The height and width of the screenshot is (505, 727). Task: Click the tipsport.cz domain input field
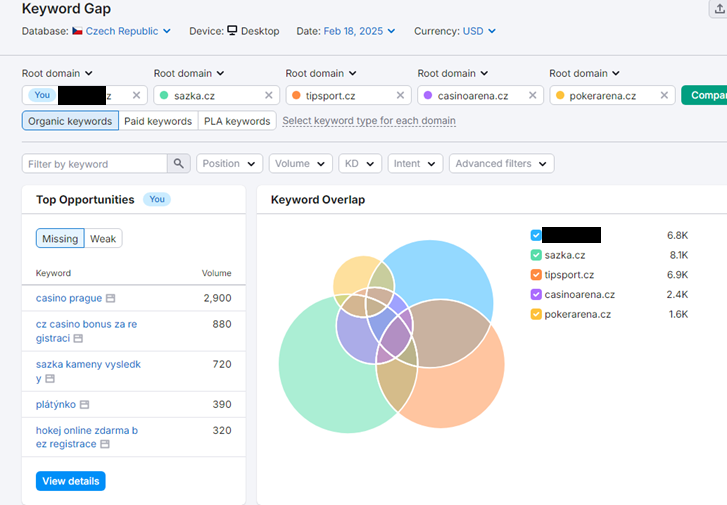[x=349, y=95]
